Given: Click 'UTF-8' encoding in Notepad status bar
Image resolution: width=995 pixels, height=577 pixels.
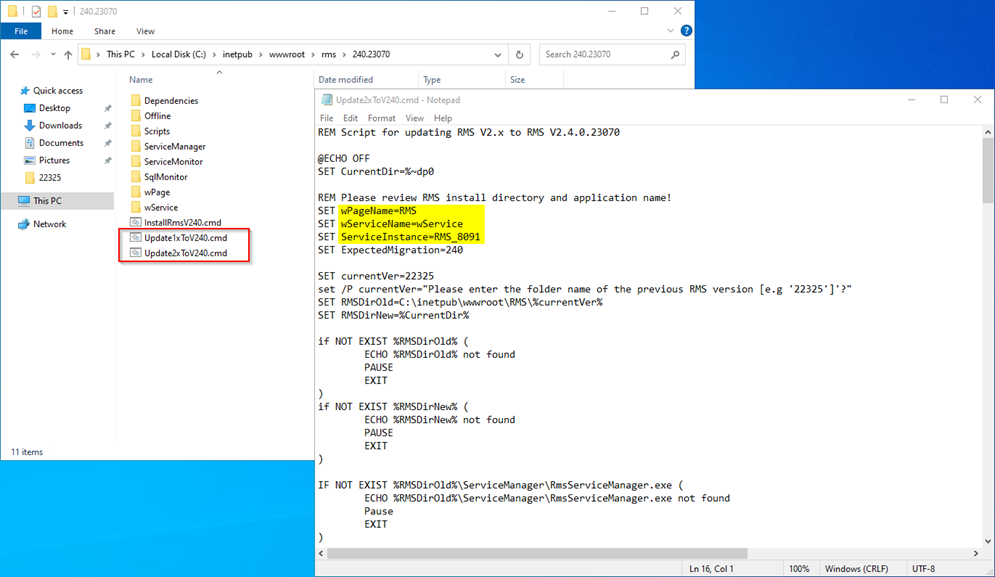Looking at the screenshot, I should pos(923,569).
